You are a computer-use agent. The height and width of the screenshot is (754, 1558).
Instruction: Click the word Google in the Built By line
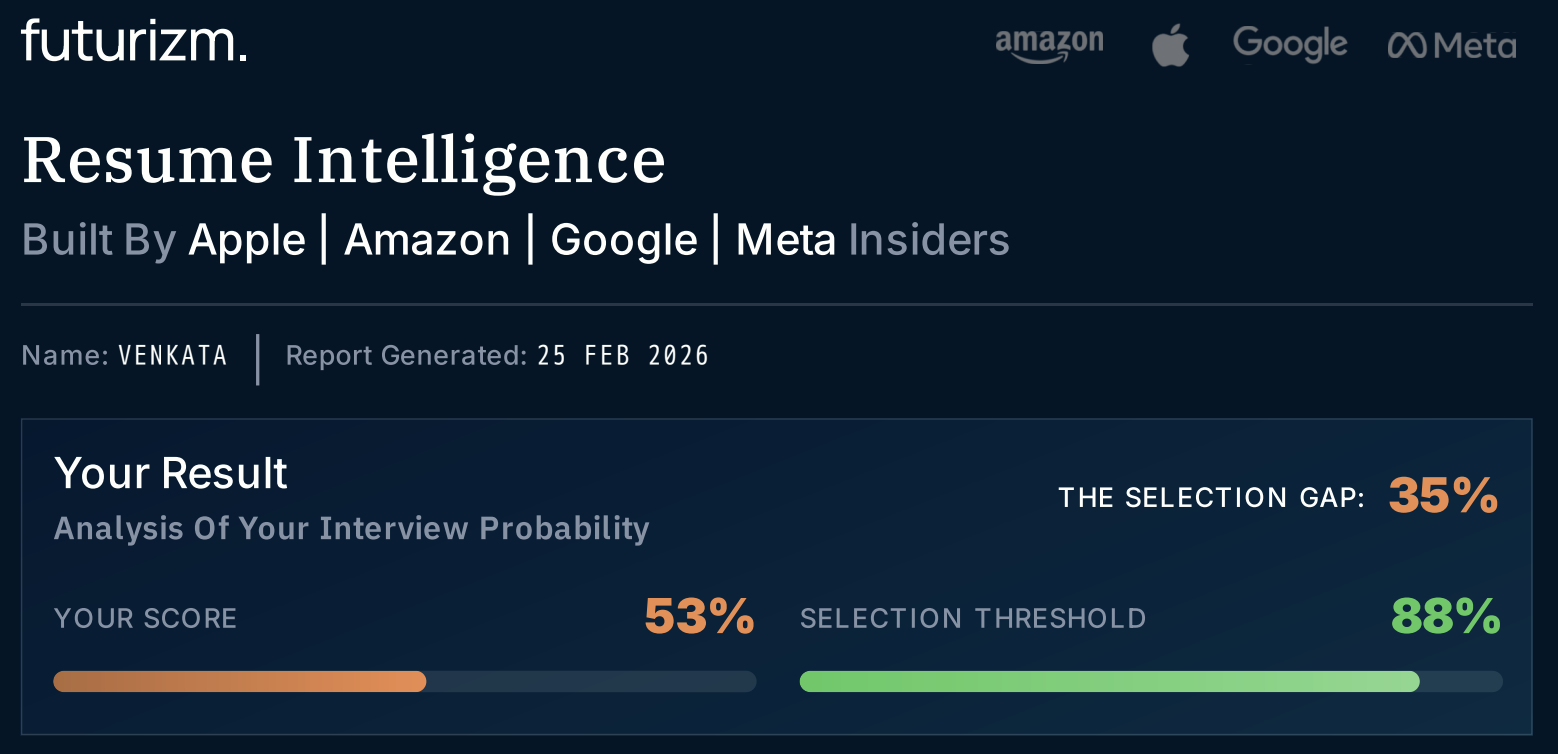624,240
